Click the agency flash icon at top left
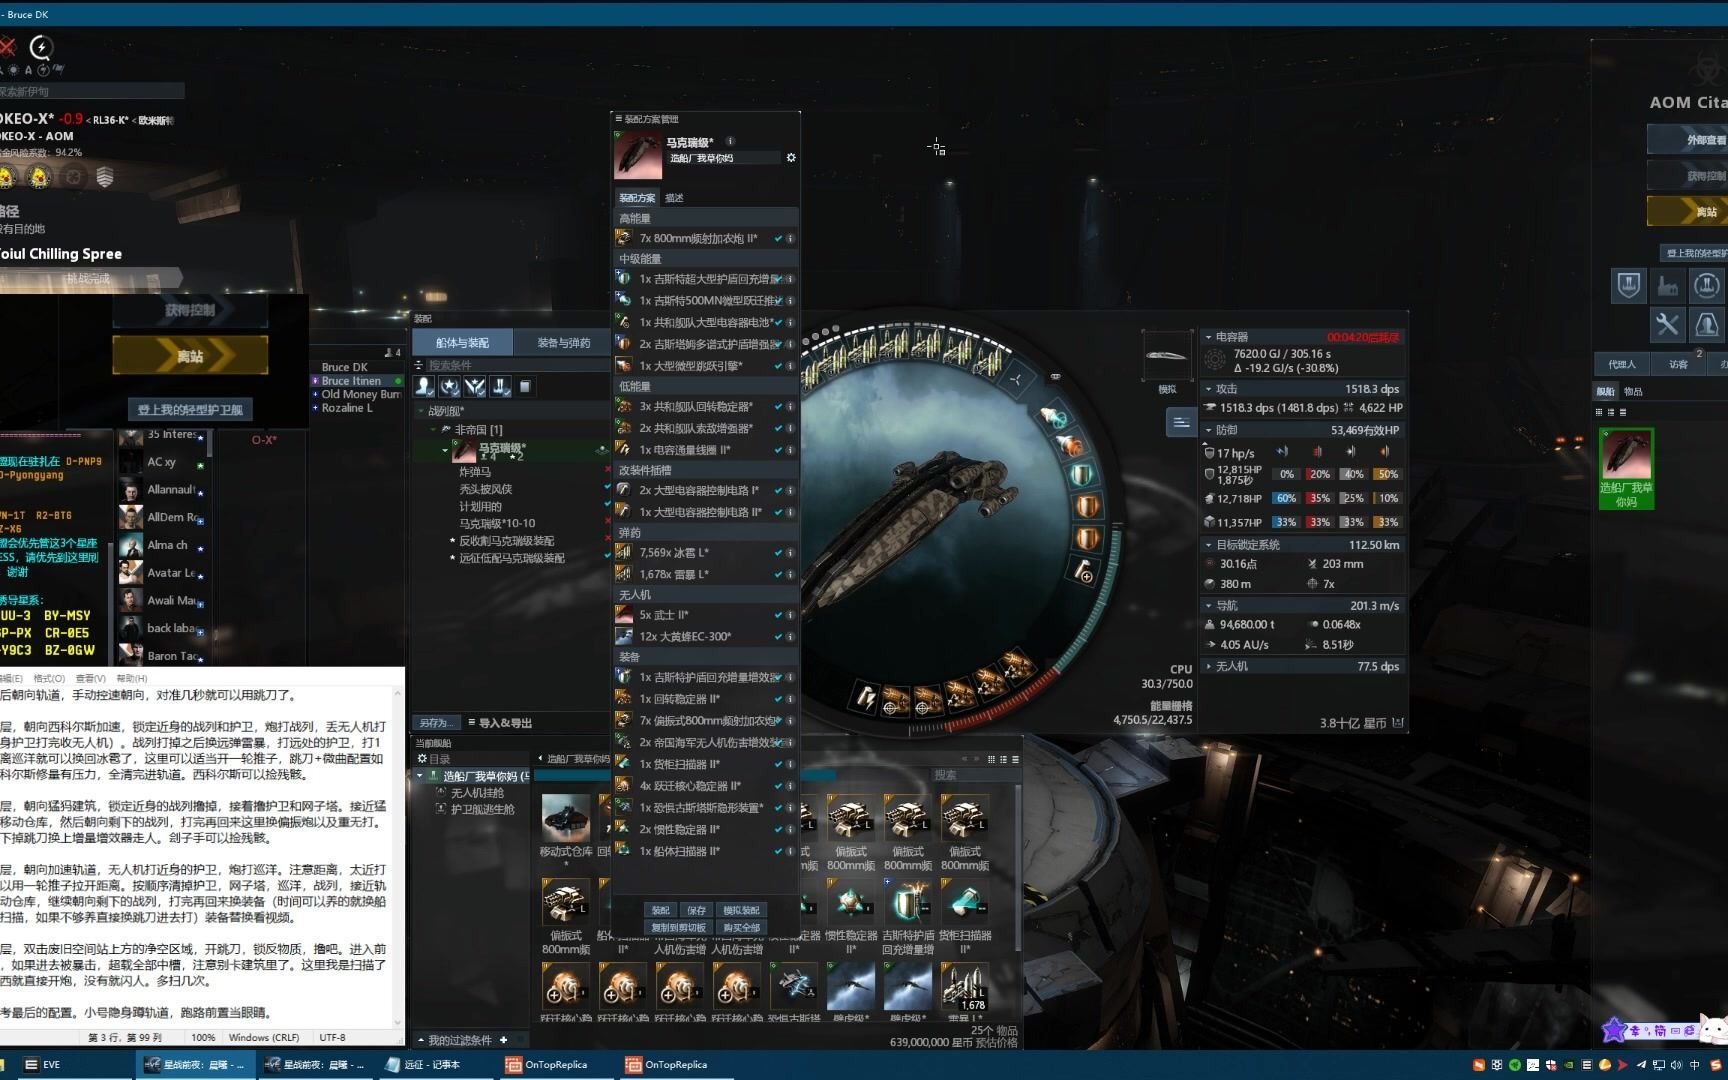 (x=41, y=47)
